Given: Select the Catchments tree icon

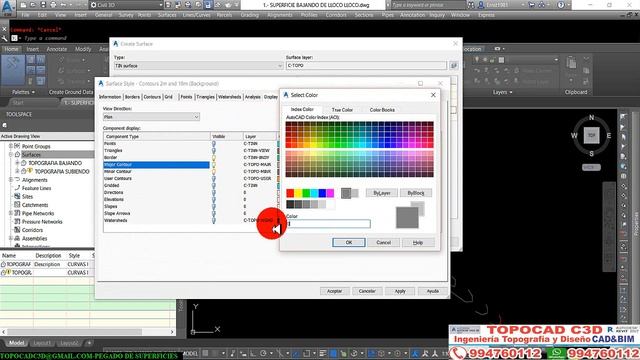Looking at the screenshot, I should (17, 205).
